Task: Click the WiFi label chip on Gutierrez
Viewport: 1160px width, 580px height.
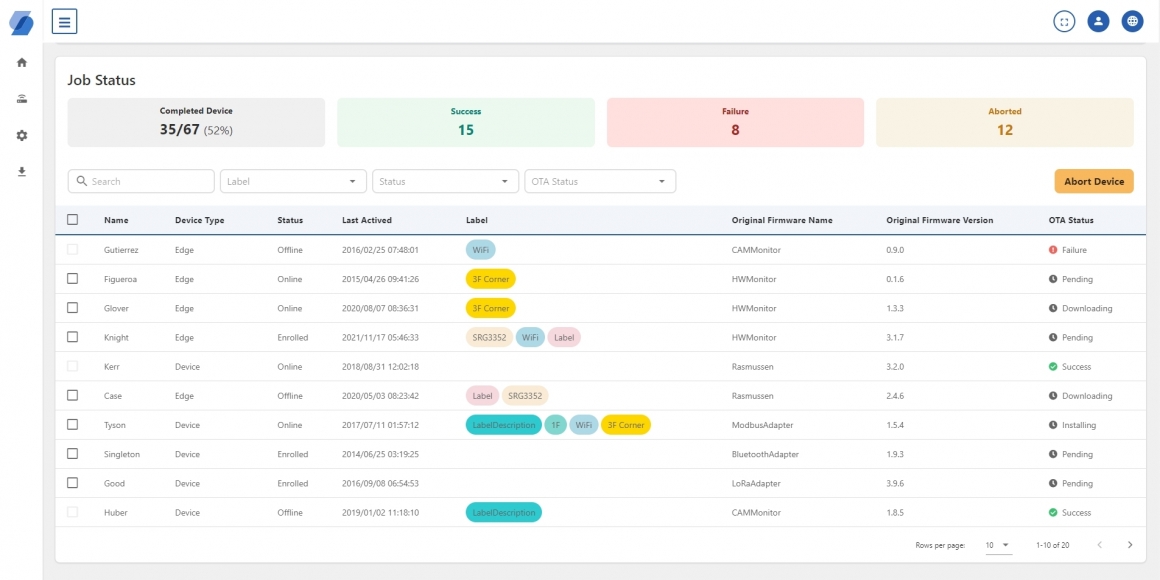Action: coord(481,250)
